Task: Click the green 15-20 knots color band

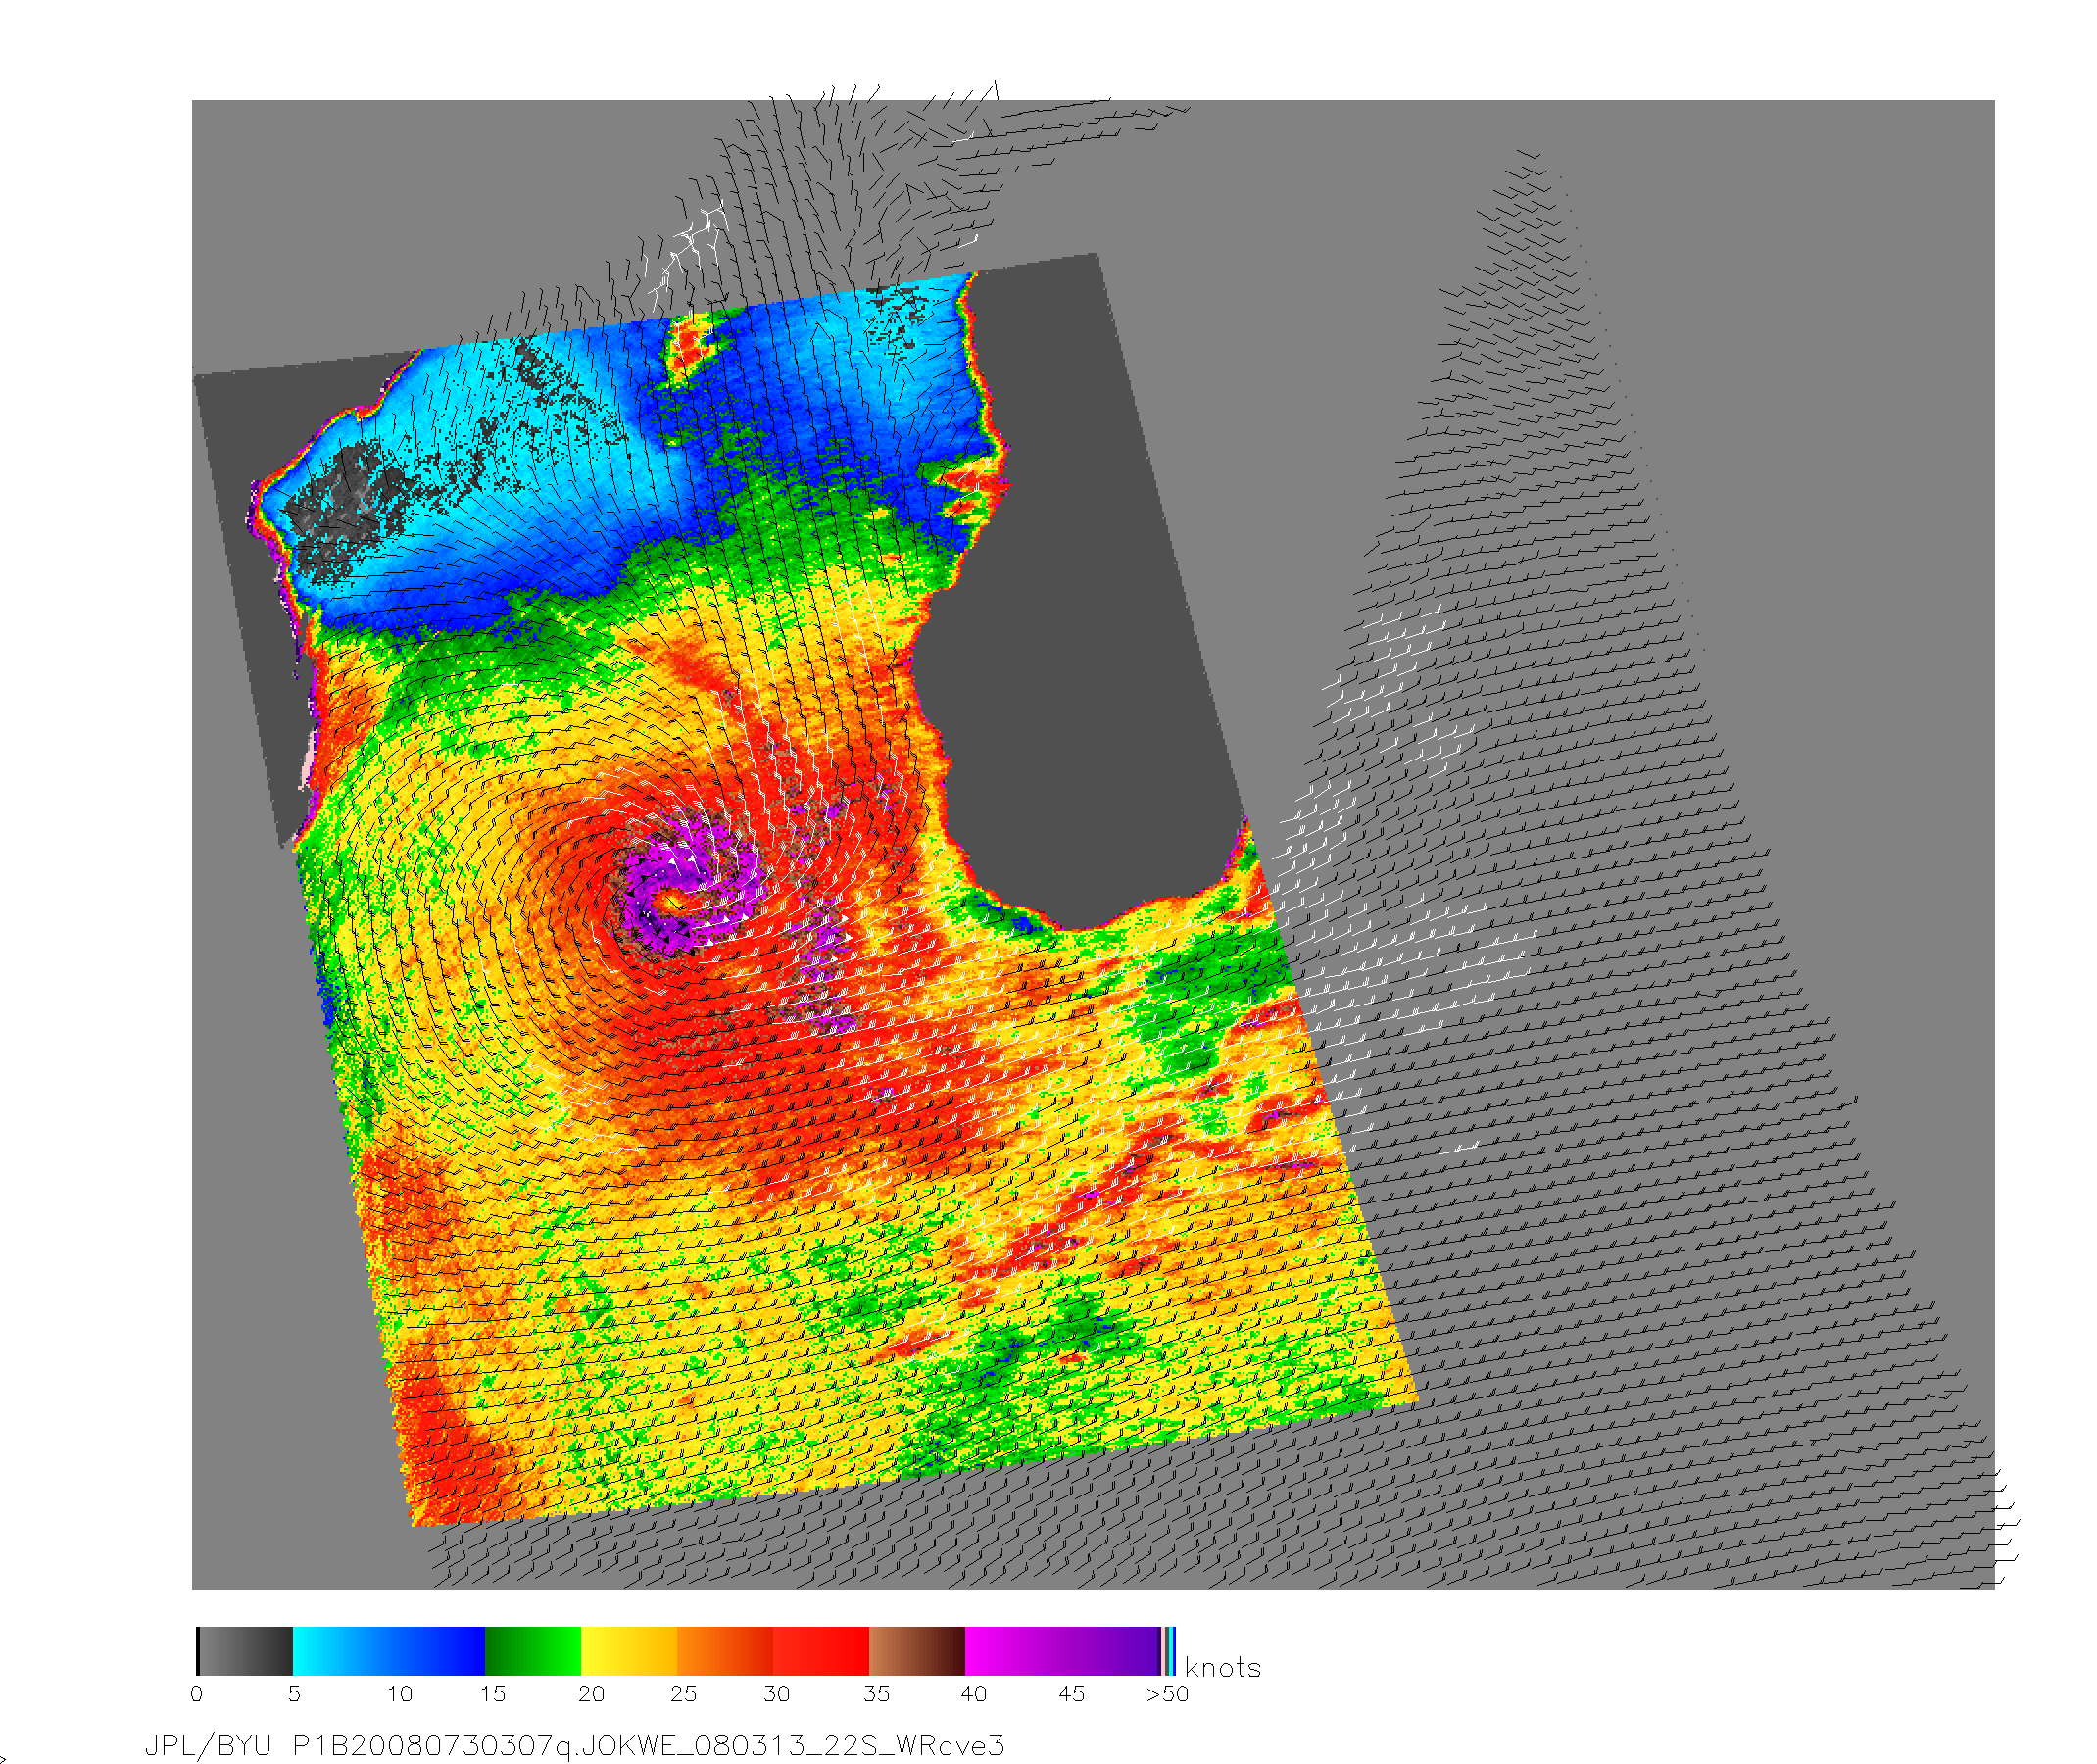Action: (x=533, y=1651)
